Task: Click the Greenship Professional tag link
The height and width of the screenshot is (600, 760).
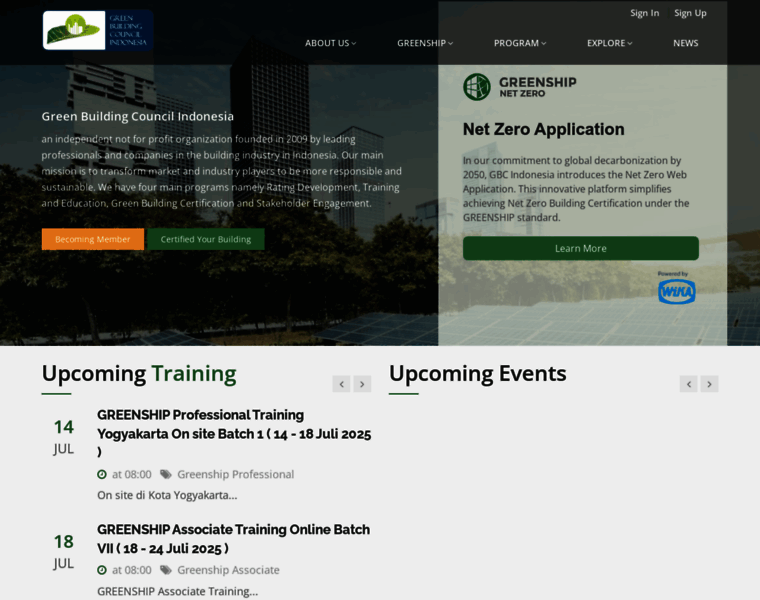Action: click(x=236, y=474)
